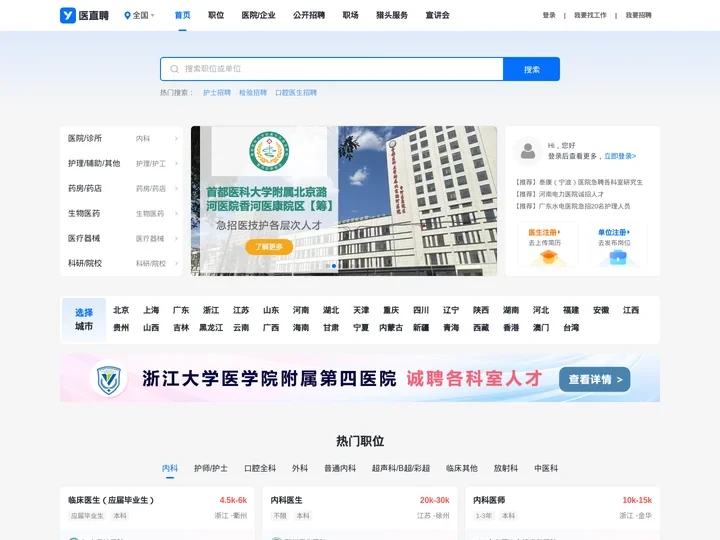Viewport: 720px width, 540px height.
Task: Click the 医生注册 upload resume card
Action: (x=548, y=245)
